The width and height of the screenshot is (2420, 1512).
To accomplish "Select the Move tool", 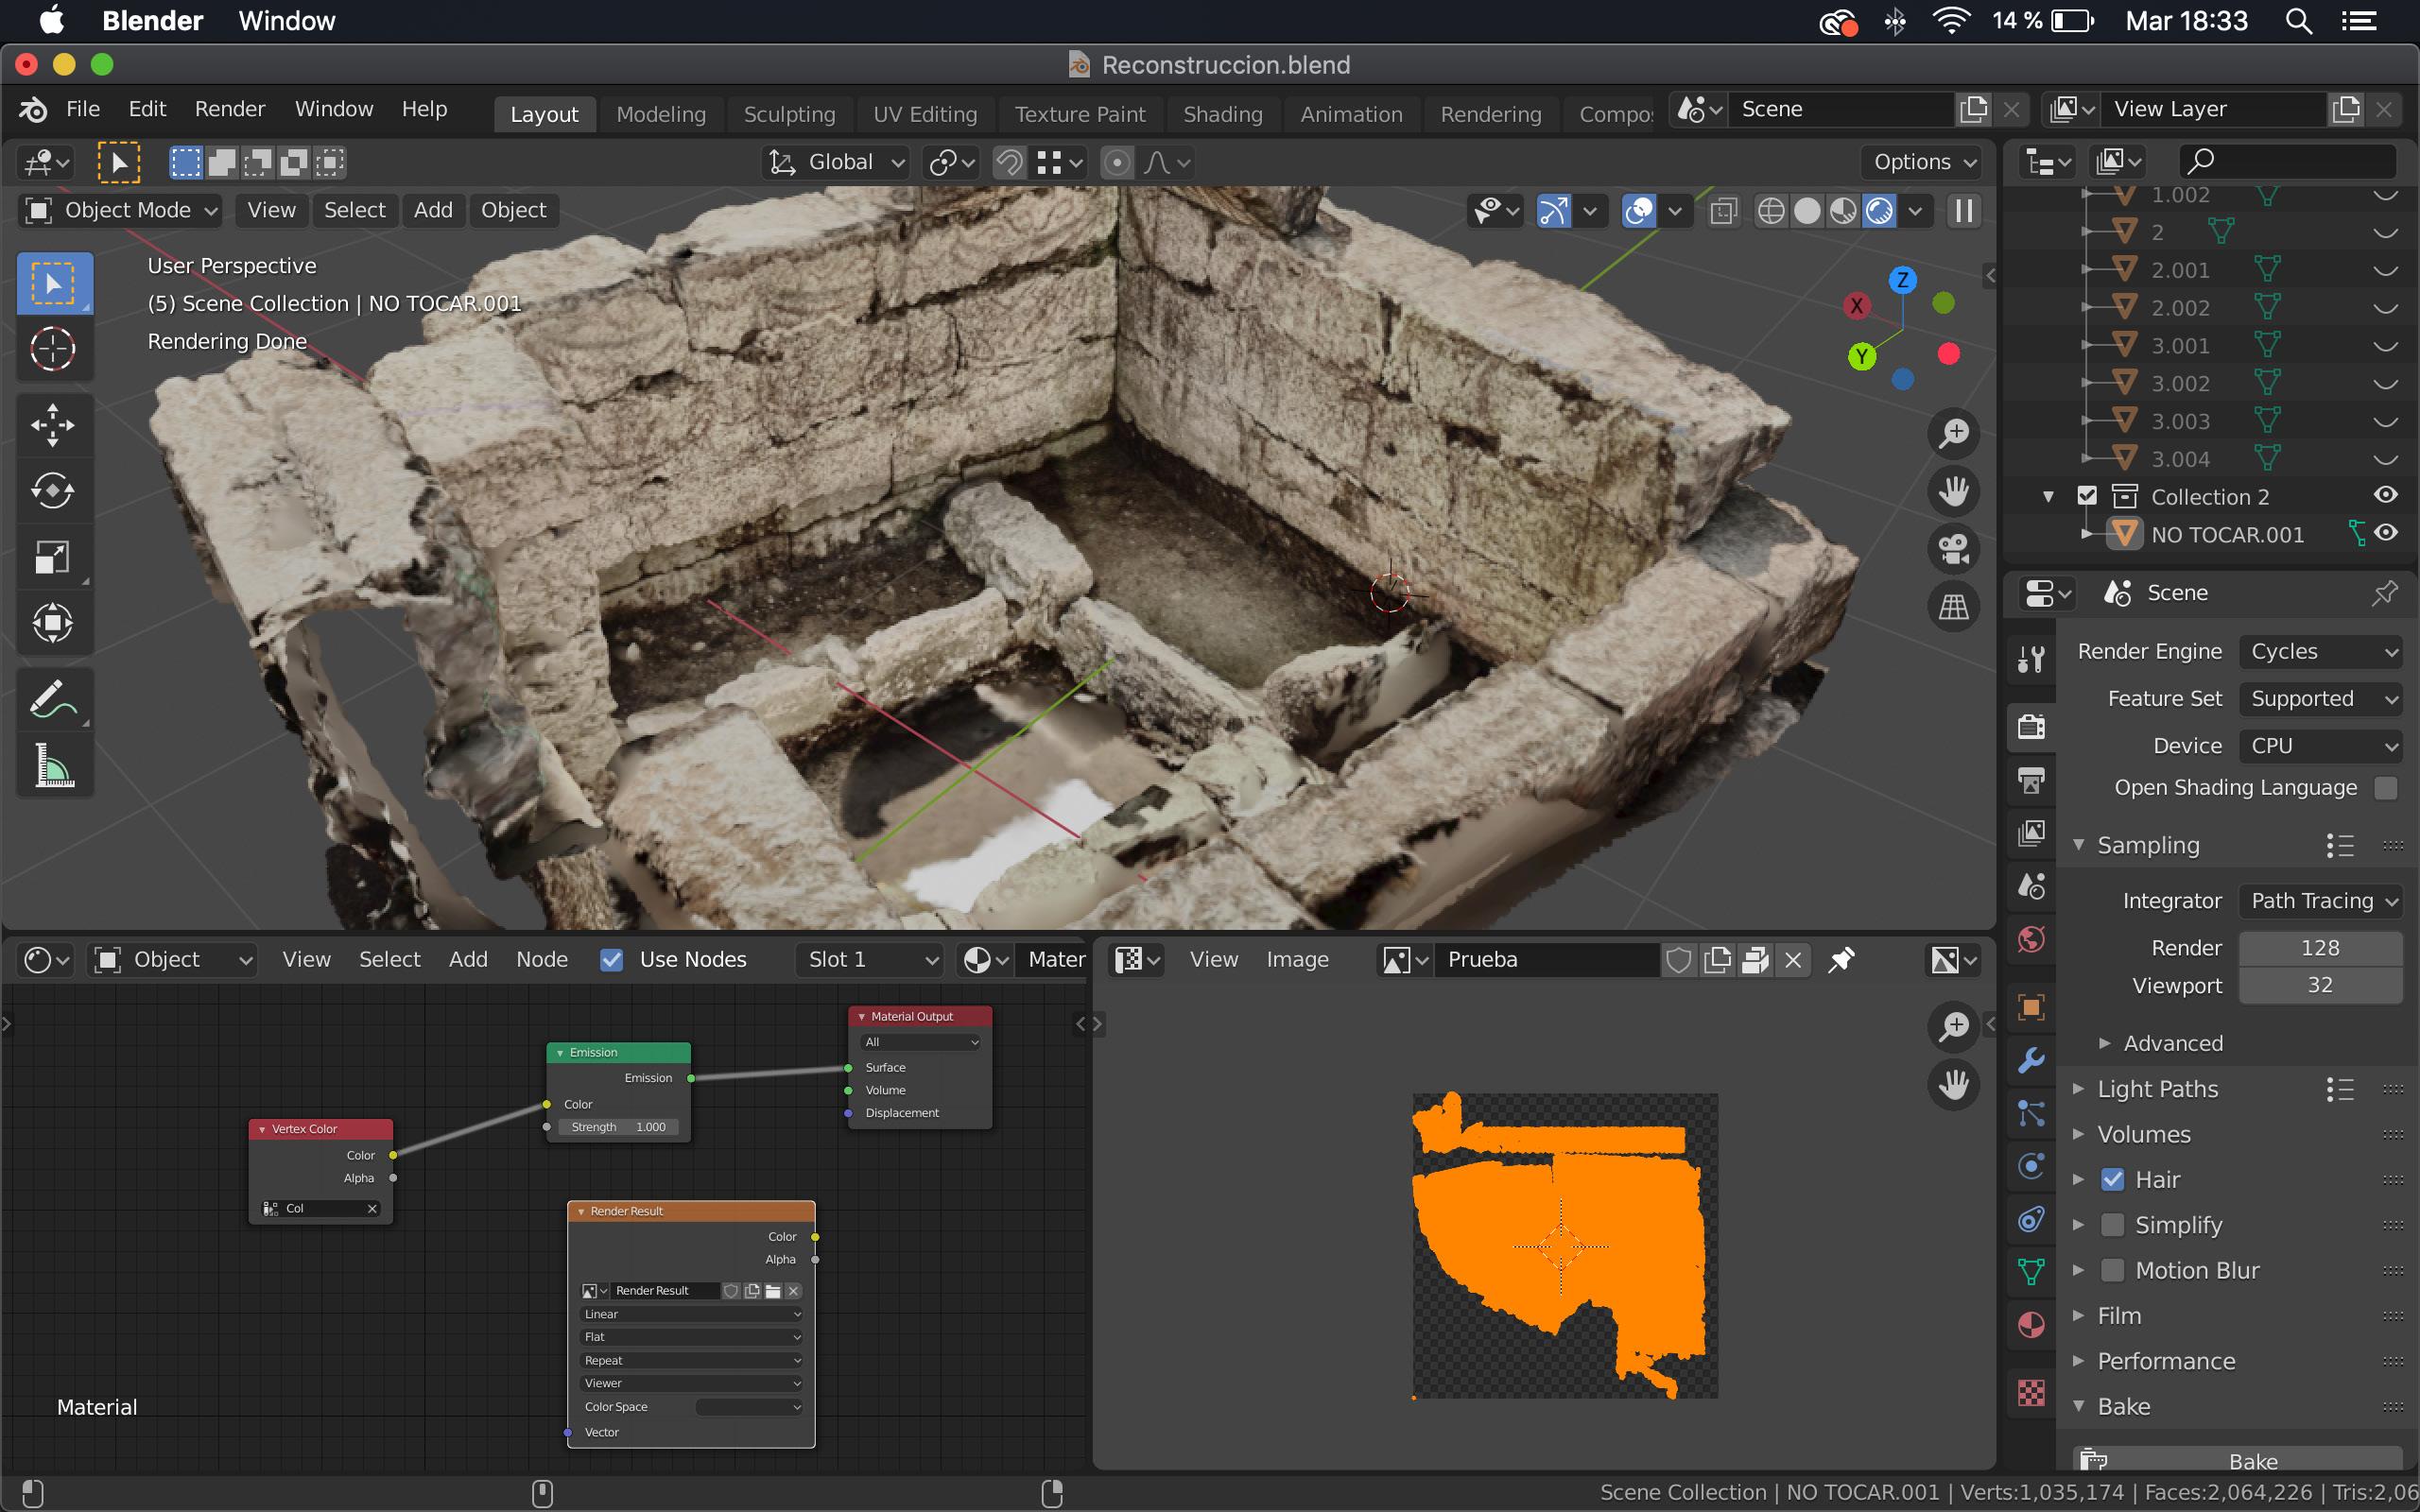I will pos(54,425).
